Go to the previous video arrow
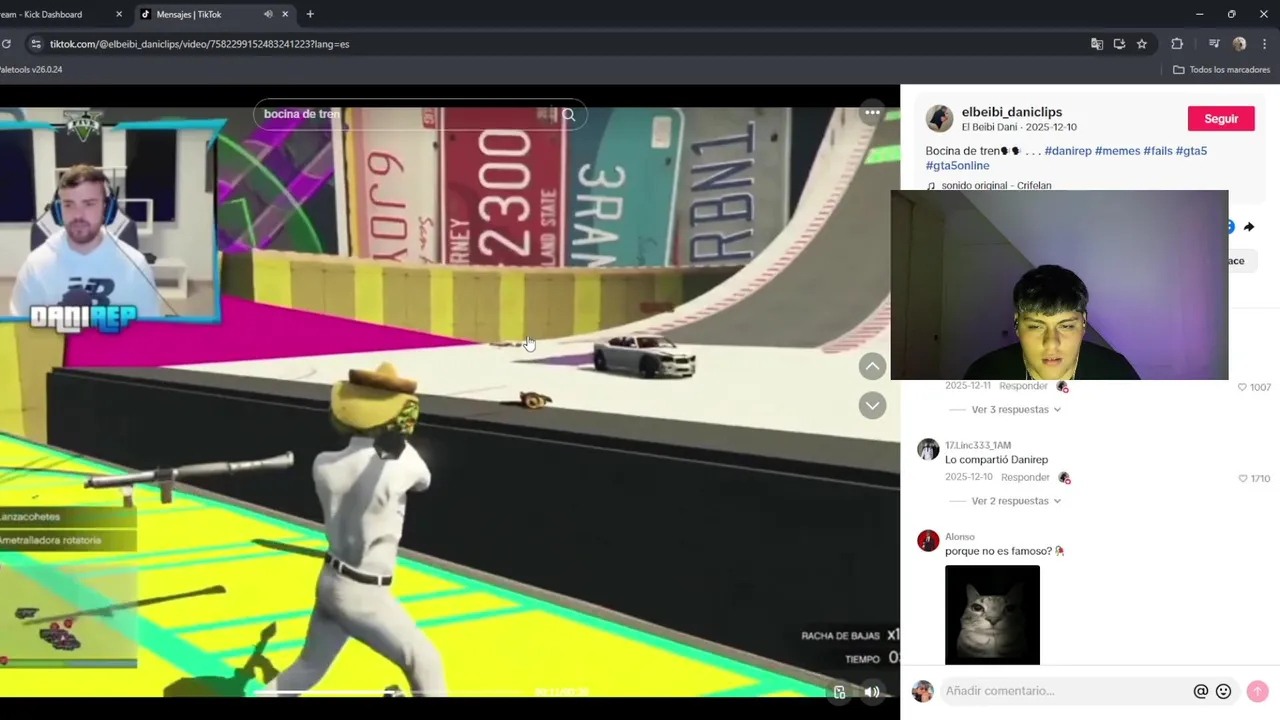The height and width of the screenshot is (720, 1280). 872,366
